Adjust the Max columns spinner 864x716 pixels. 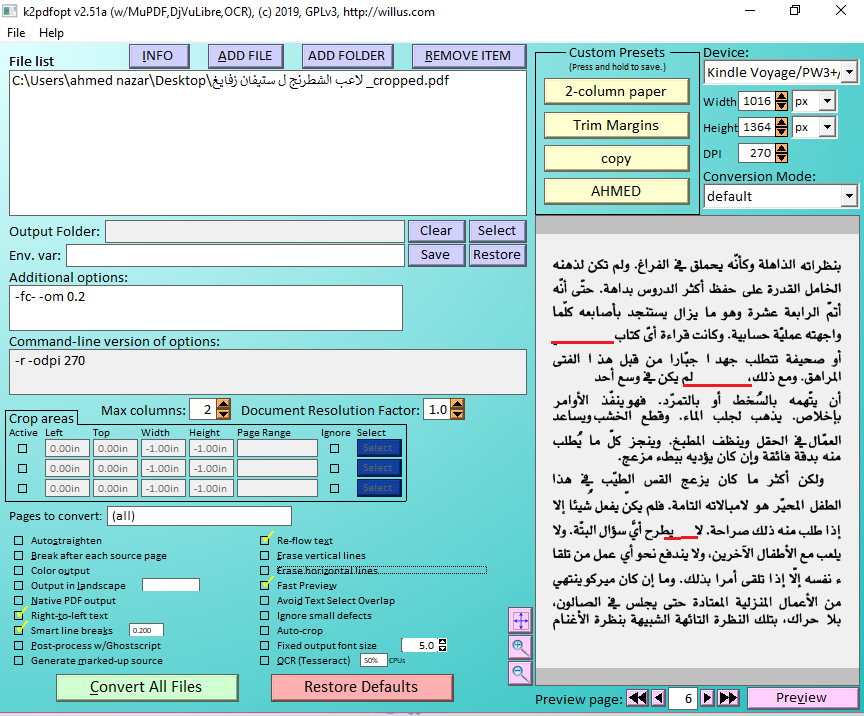[223, 409]
